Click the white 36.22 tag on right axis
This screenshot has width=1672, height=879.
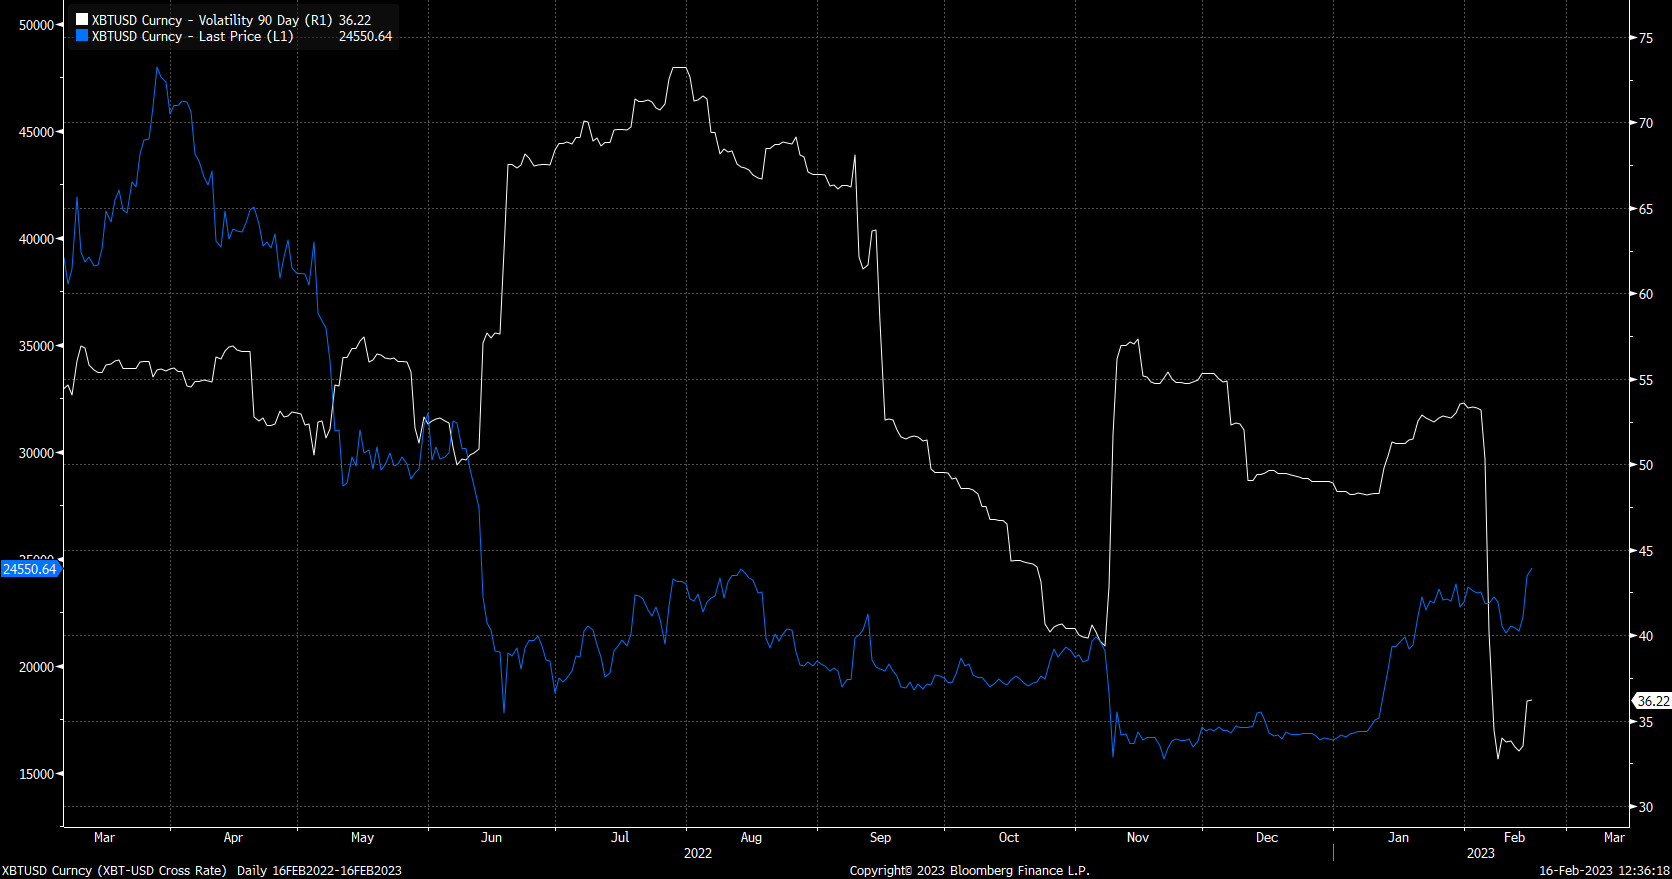(x=1652, y=701)
